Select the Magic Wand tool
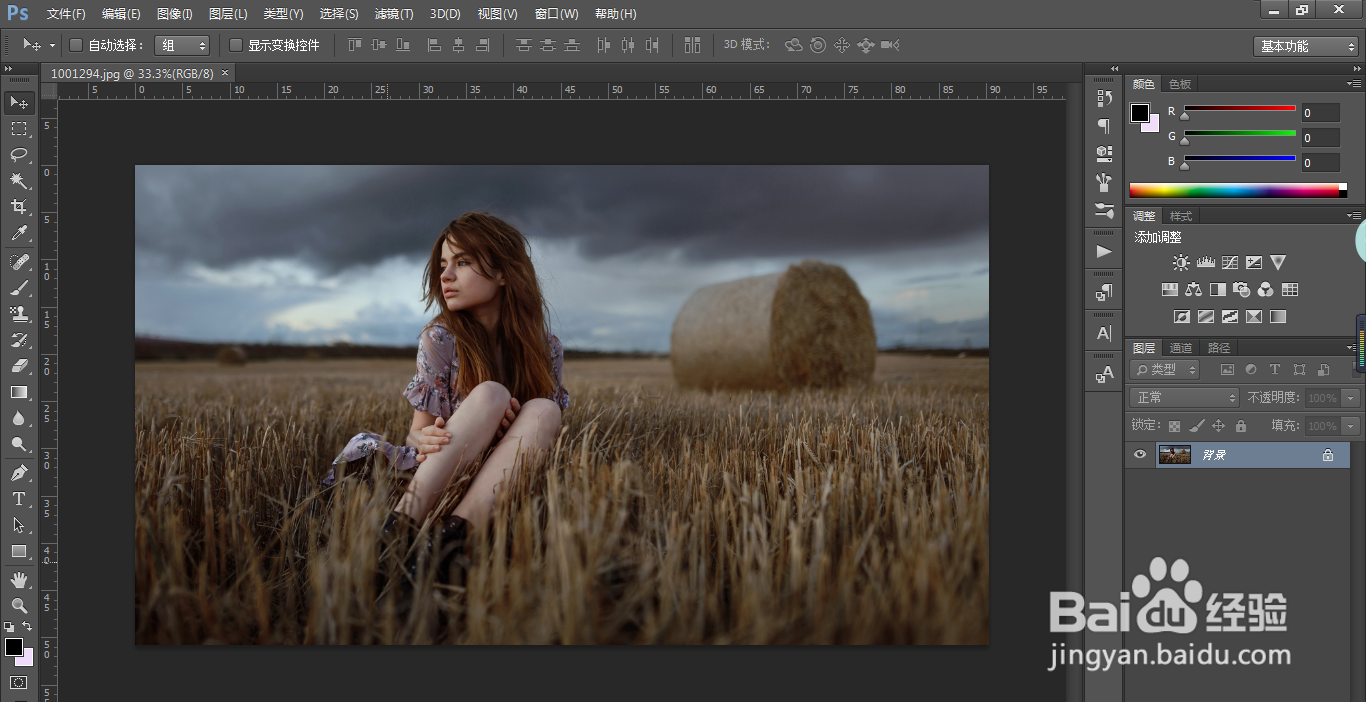 [x=19, y=181]
